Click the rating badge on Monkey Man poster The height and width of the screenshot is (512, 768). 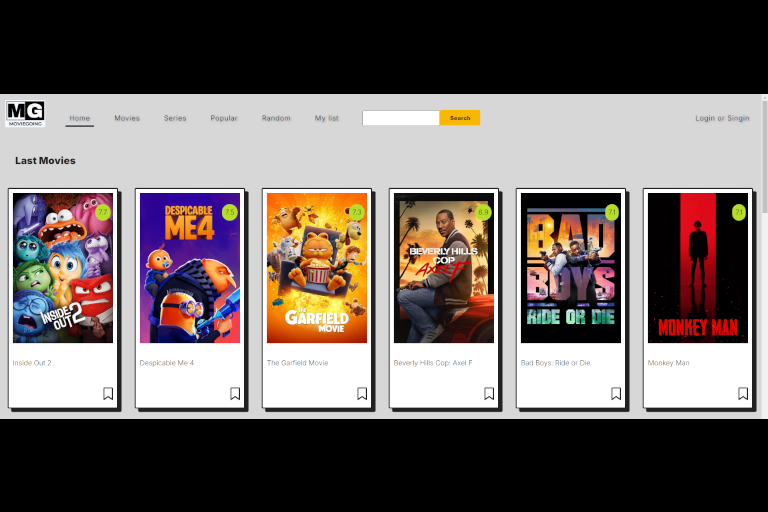(739, 212)
